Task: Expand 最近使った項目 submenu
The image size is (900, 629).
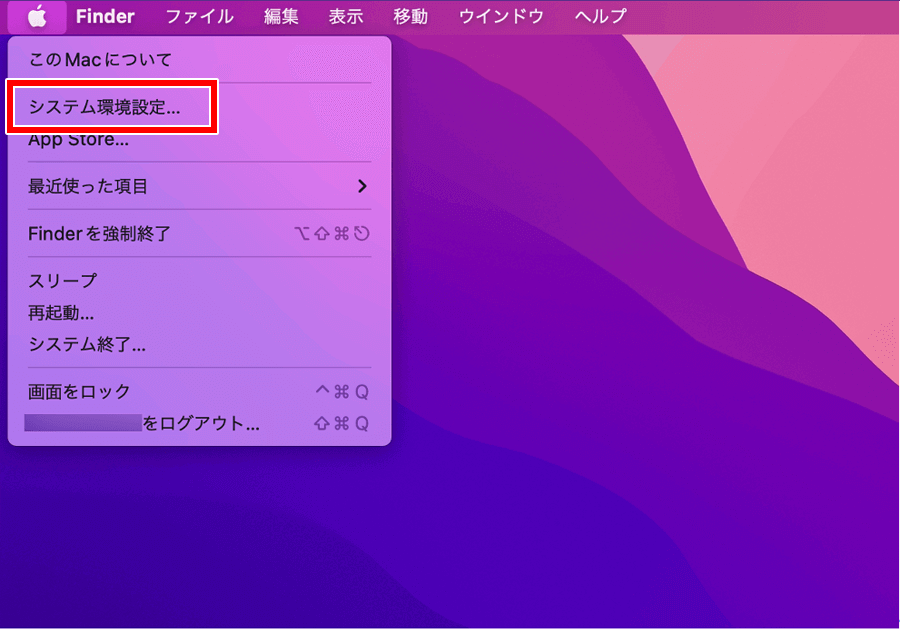Action: pos(199,186)
